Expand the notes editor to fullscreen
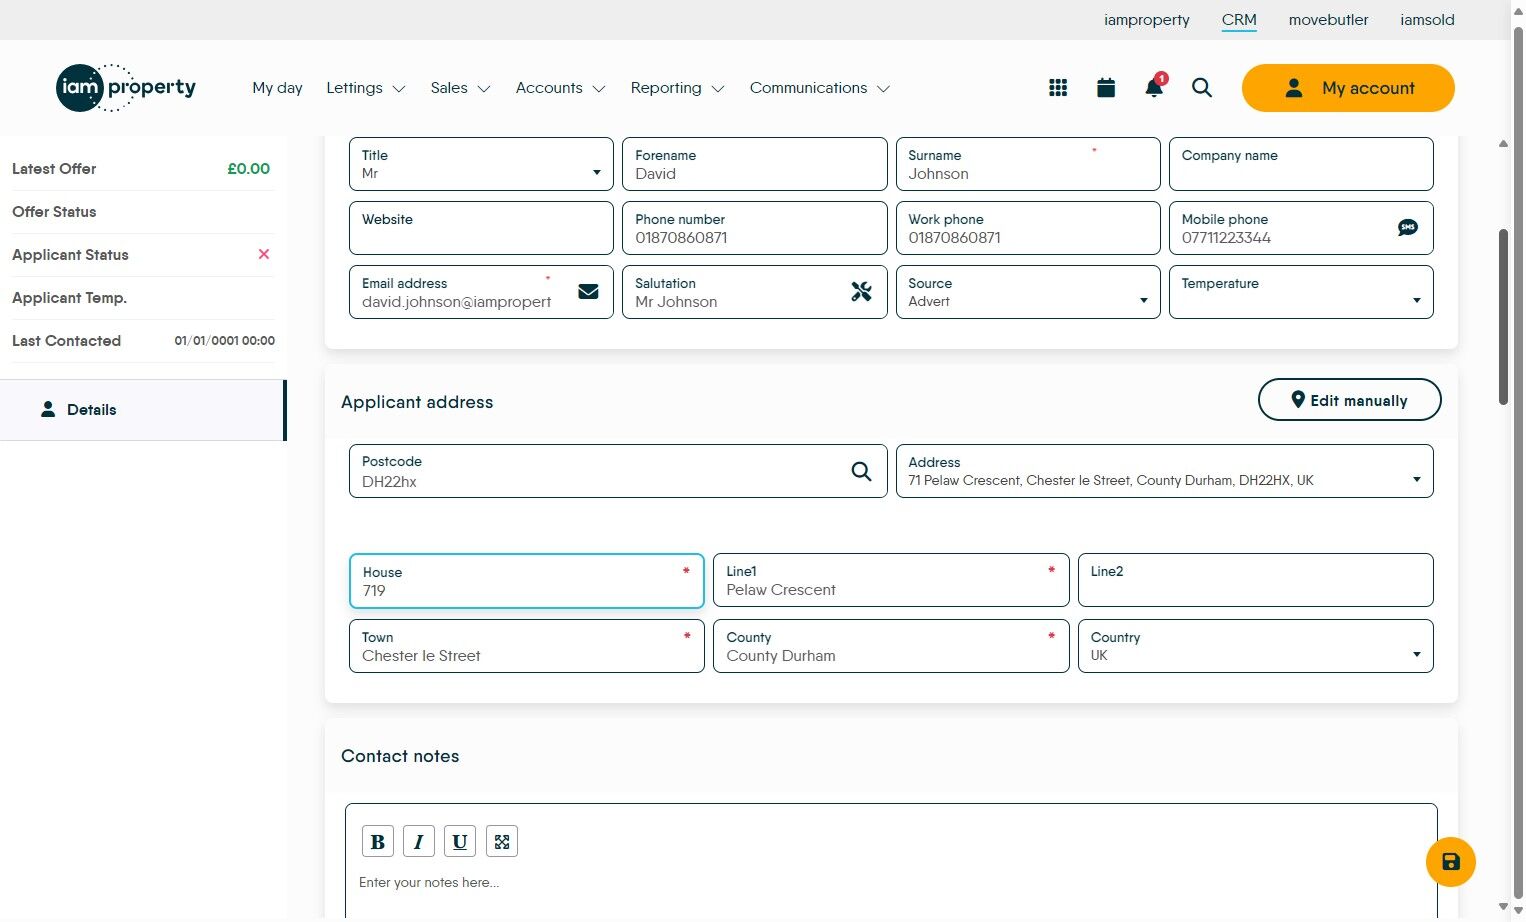1526x922 pixels. (x=502, y=842)
